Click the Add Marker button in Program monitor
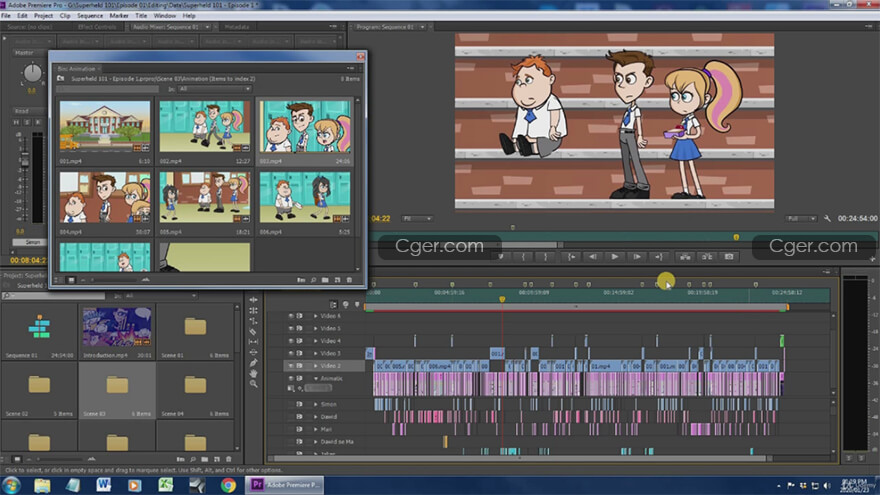Screen dimensions: 880x495 (501, 256)
